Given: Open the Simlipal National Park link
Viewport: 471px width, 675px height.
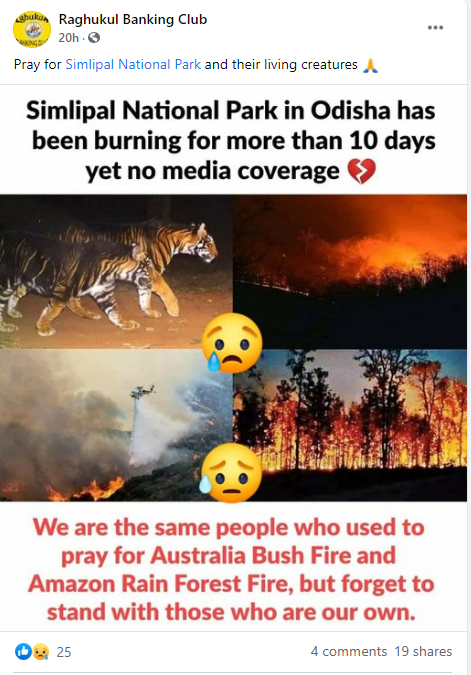Looking at the screenshot, I should click(133, 65).
